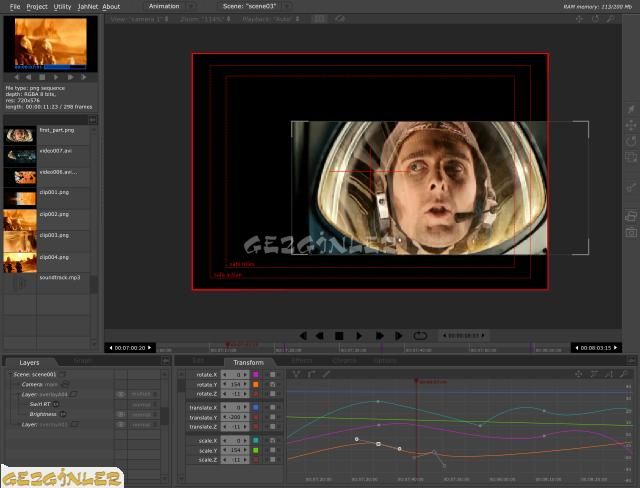Play the clip in the preview thumbnail panel
640x488 pixels.
click(x=56, y=77)
